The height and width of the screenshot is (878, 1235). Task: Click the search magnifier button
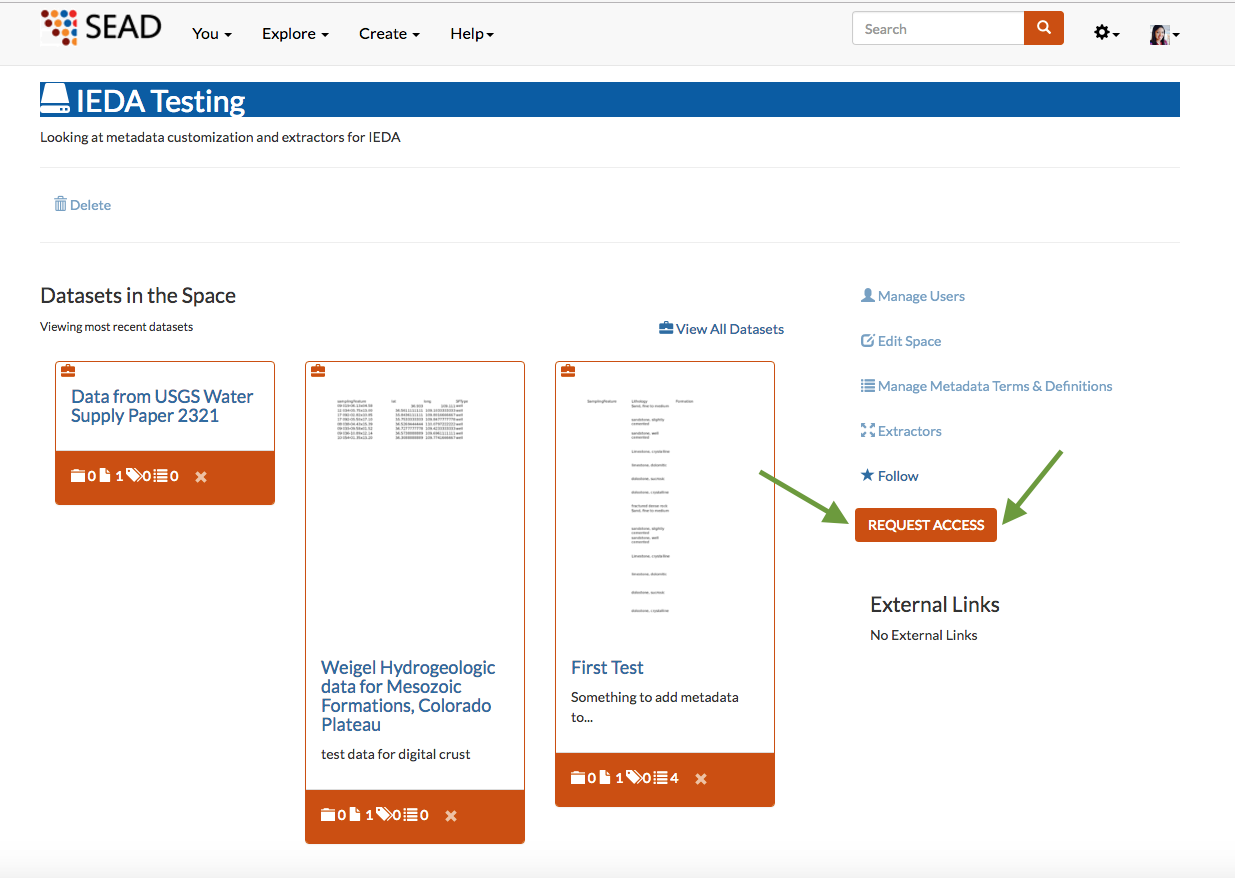[x=1043, y=29]
